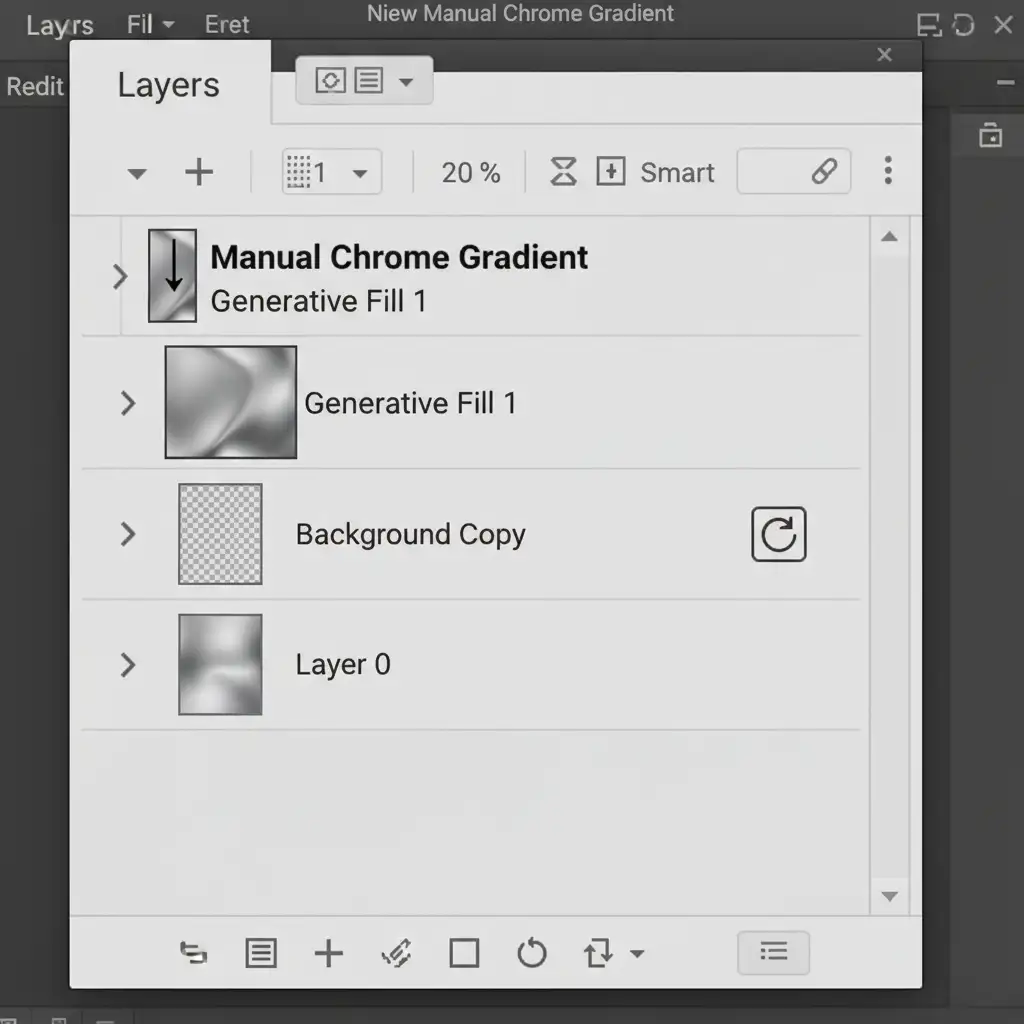Click the circular reset icon in the bottom toolbar
This screenshot has height=1024, width=1024.
point(531,953)
